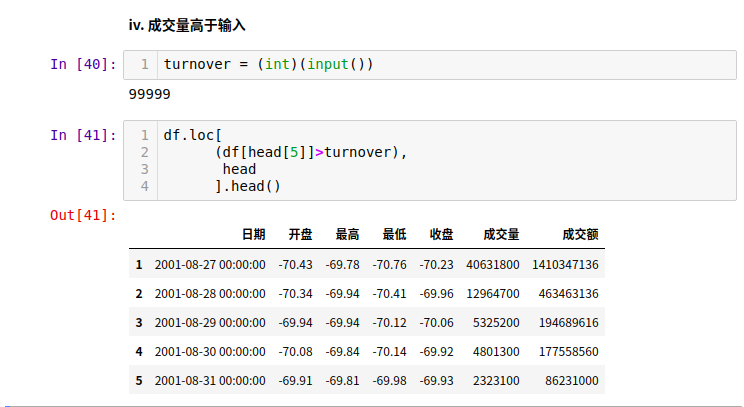This screenshot has height=407, width=744.
Task: Click the 收盘 value -70.06
Action: click(x=437, y=323)
